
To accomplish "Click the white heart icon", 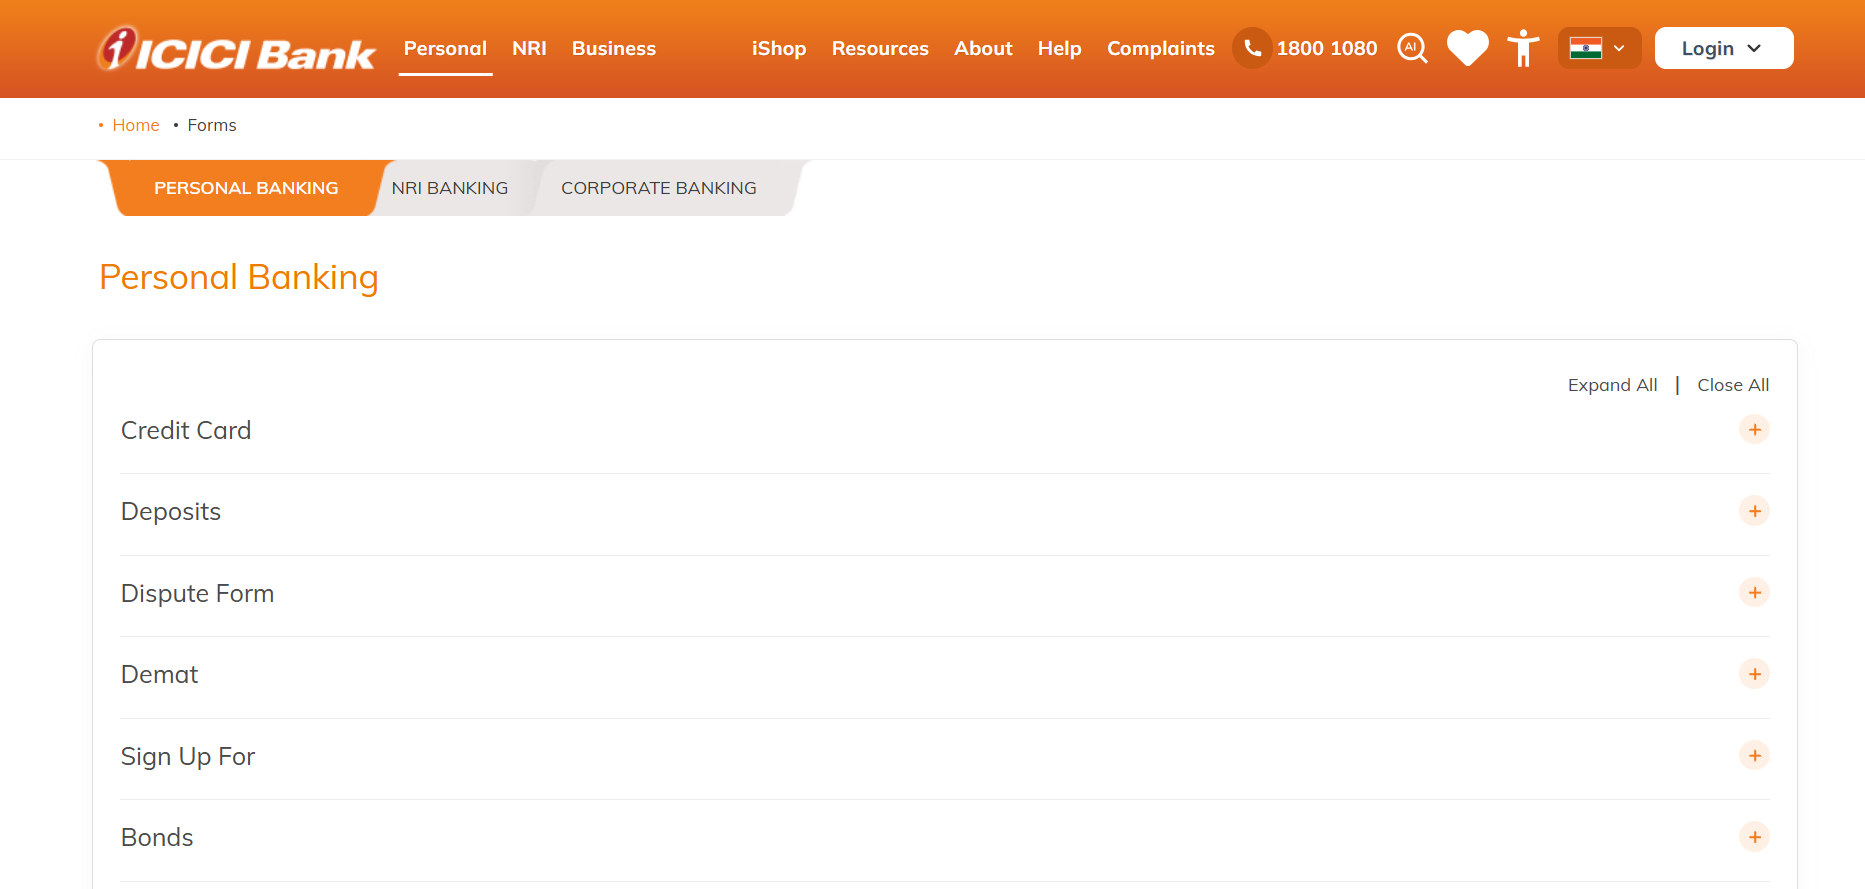I will pyautogui.click(x=1468, y=48).
